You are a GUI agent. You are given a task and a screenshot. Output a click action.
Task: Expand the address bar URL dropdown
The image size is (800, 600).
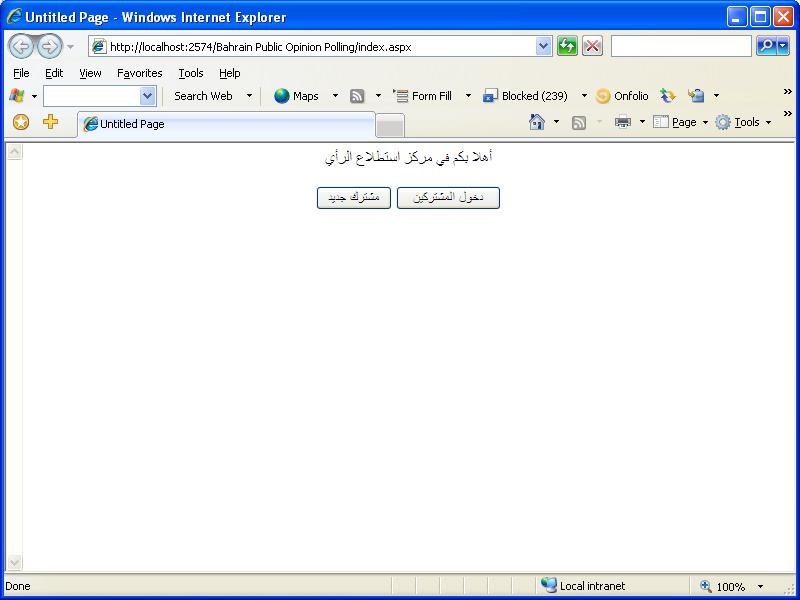point(544,47)
